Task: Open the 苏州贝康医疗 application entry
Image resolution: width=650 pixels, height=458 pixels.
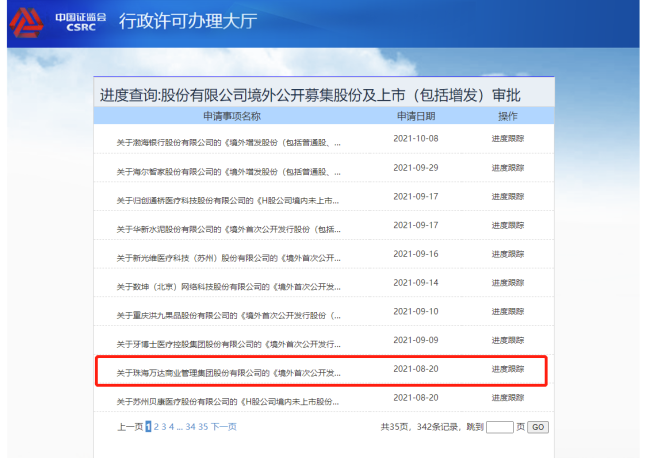Action: [228, 402]
